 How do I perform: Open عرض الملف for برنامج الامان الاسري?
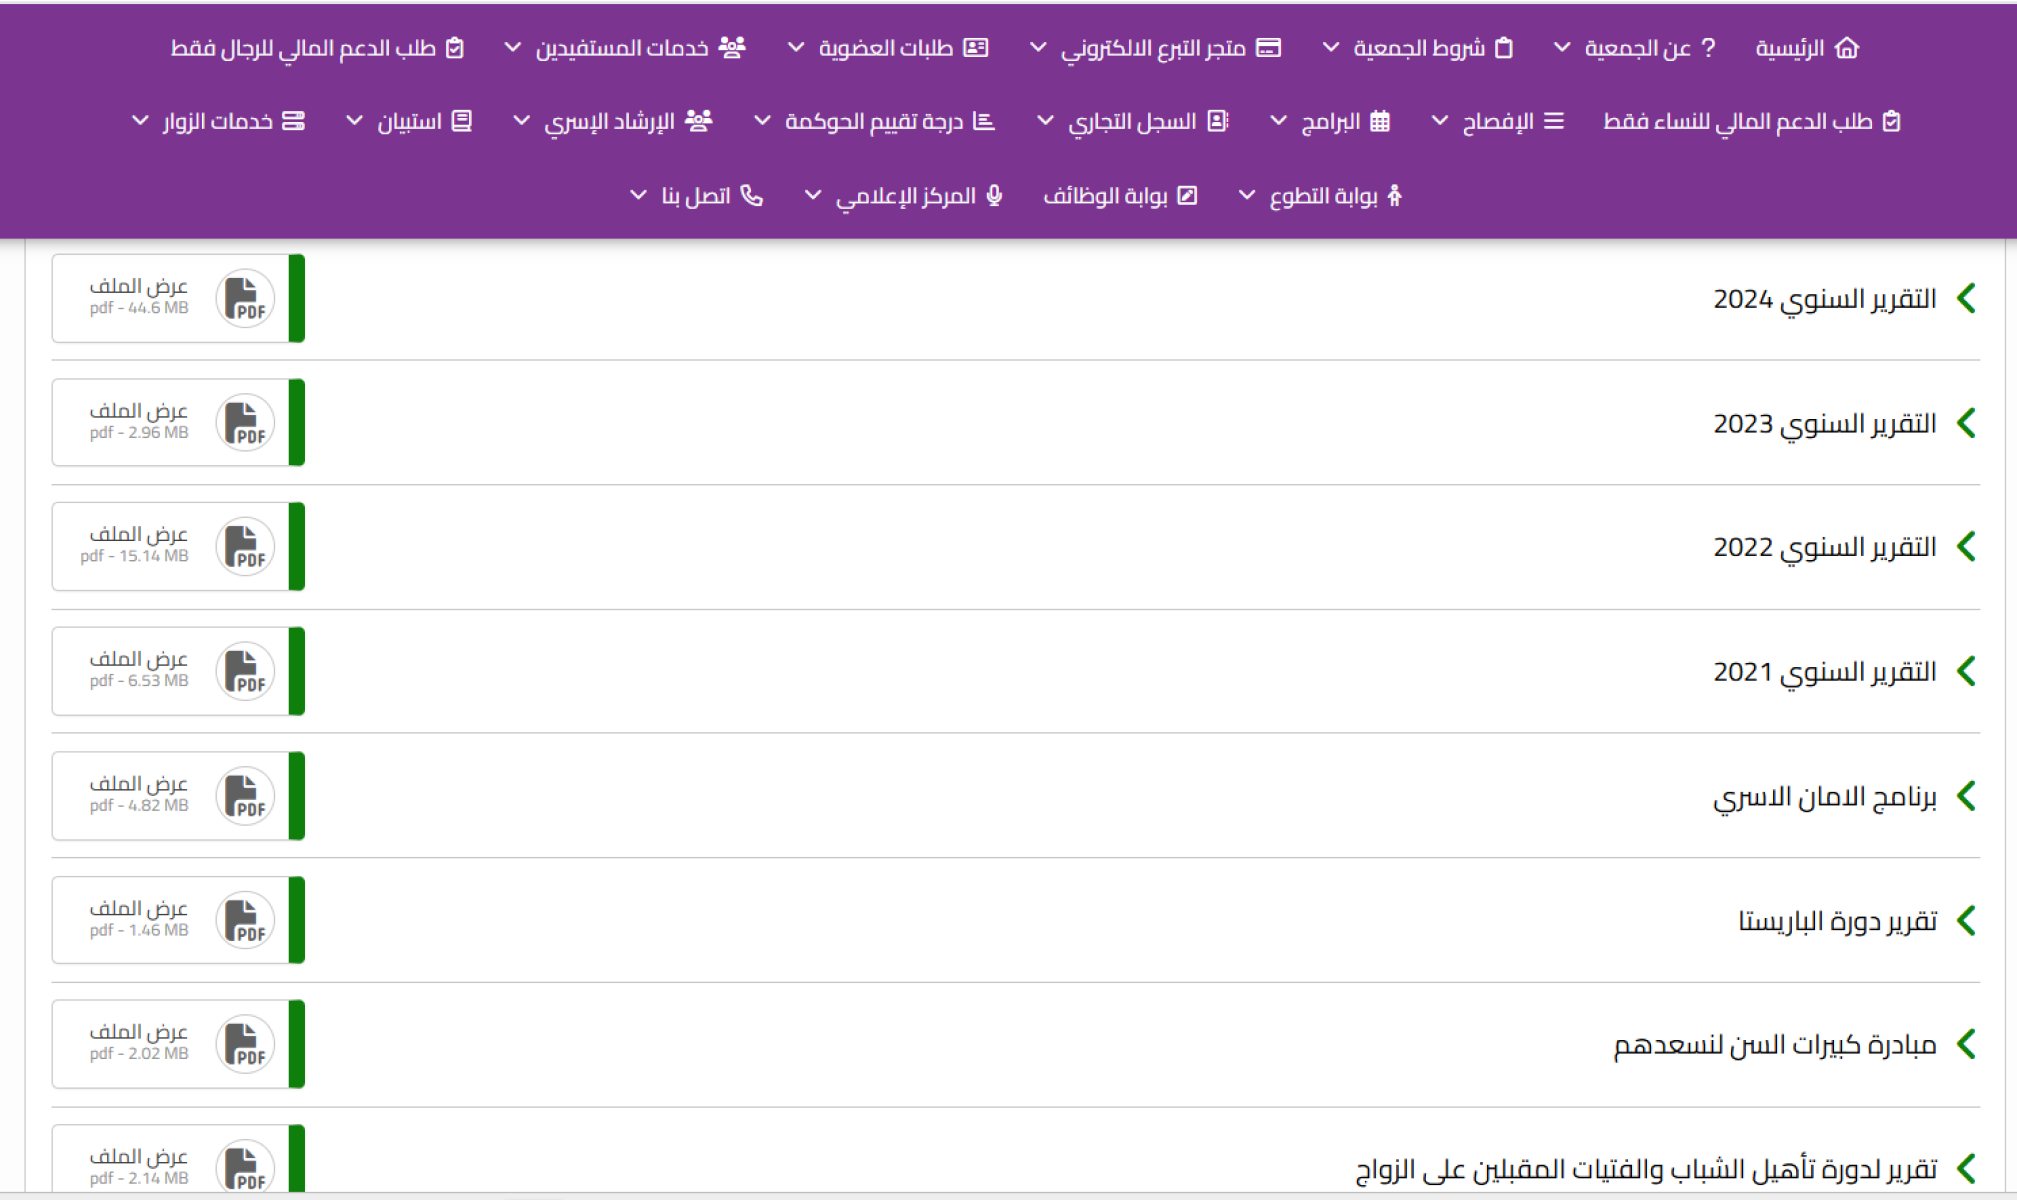click(139, 785)
